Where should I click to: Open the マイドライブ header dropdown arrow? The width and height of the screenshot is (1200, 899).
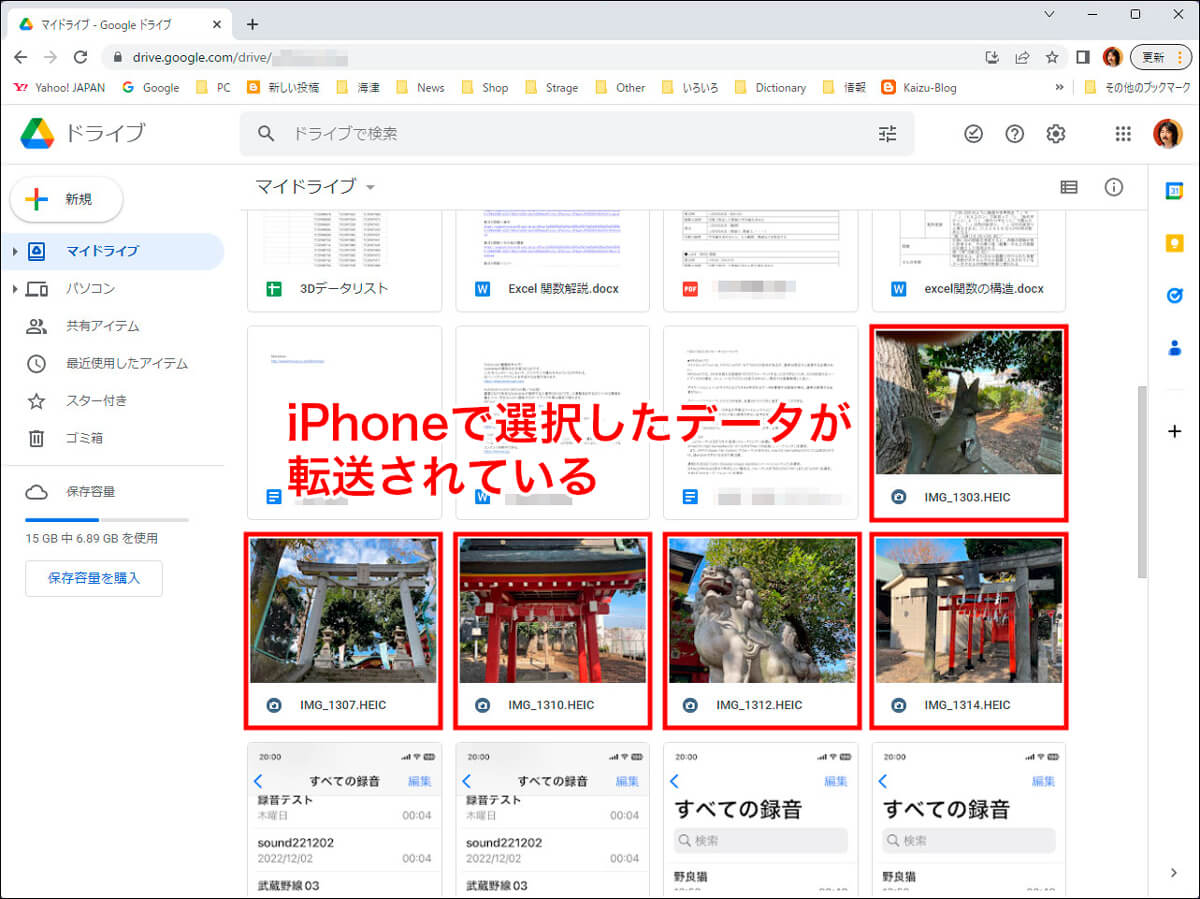click(370, 188)
